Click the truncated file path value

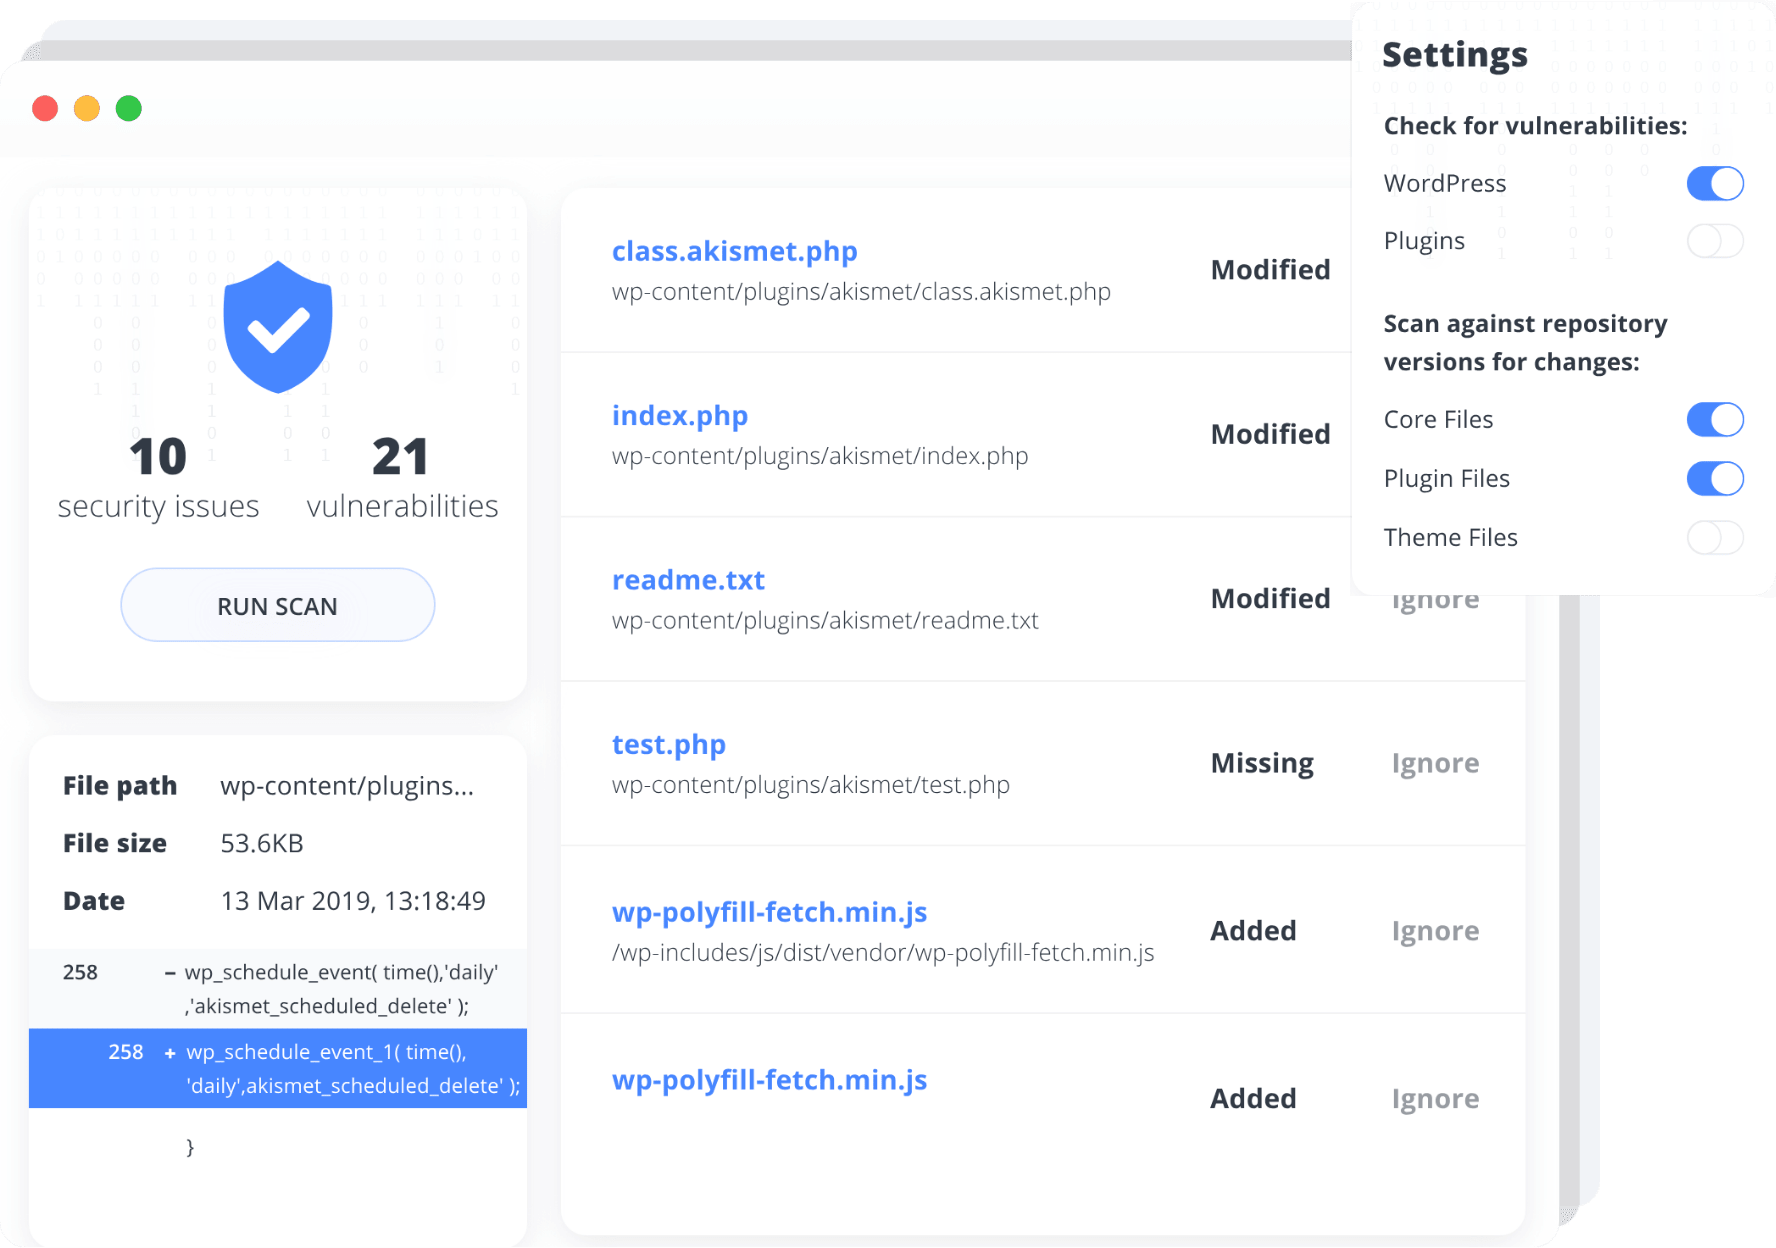click(347, 786)
